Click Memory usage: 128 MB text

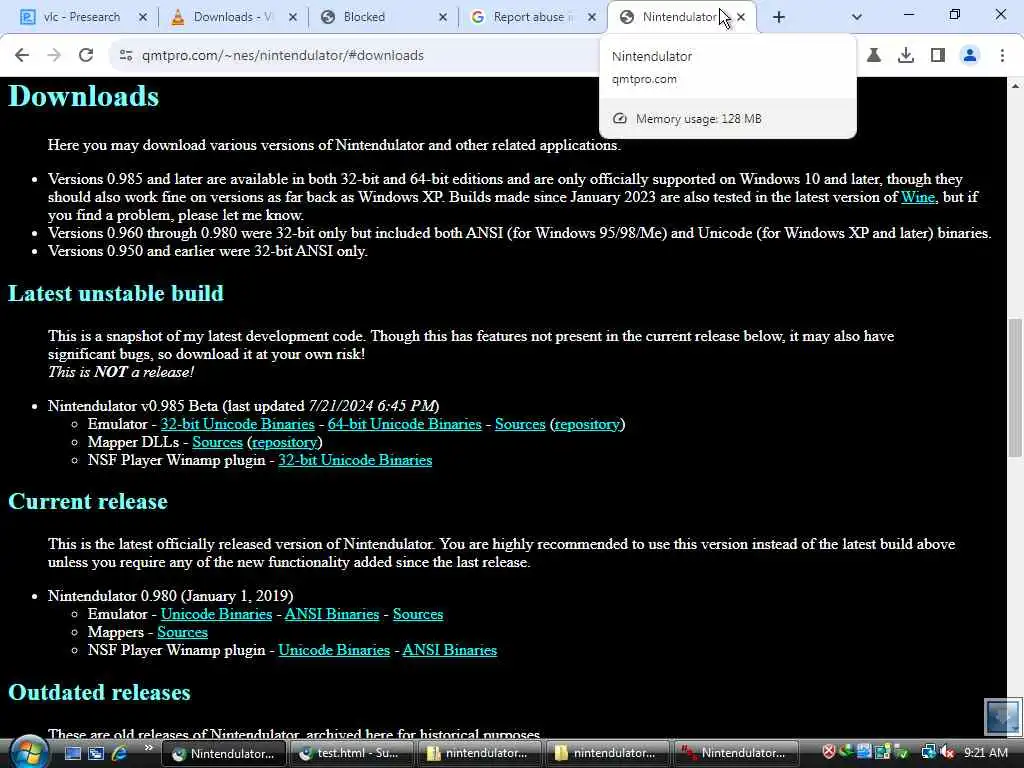click(x=698, y=119)
